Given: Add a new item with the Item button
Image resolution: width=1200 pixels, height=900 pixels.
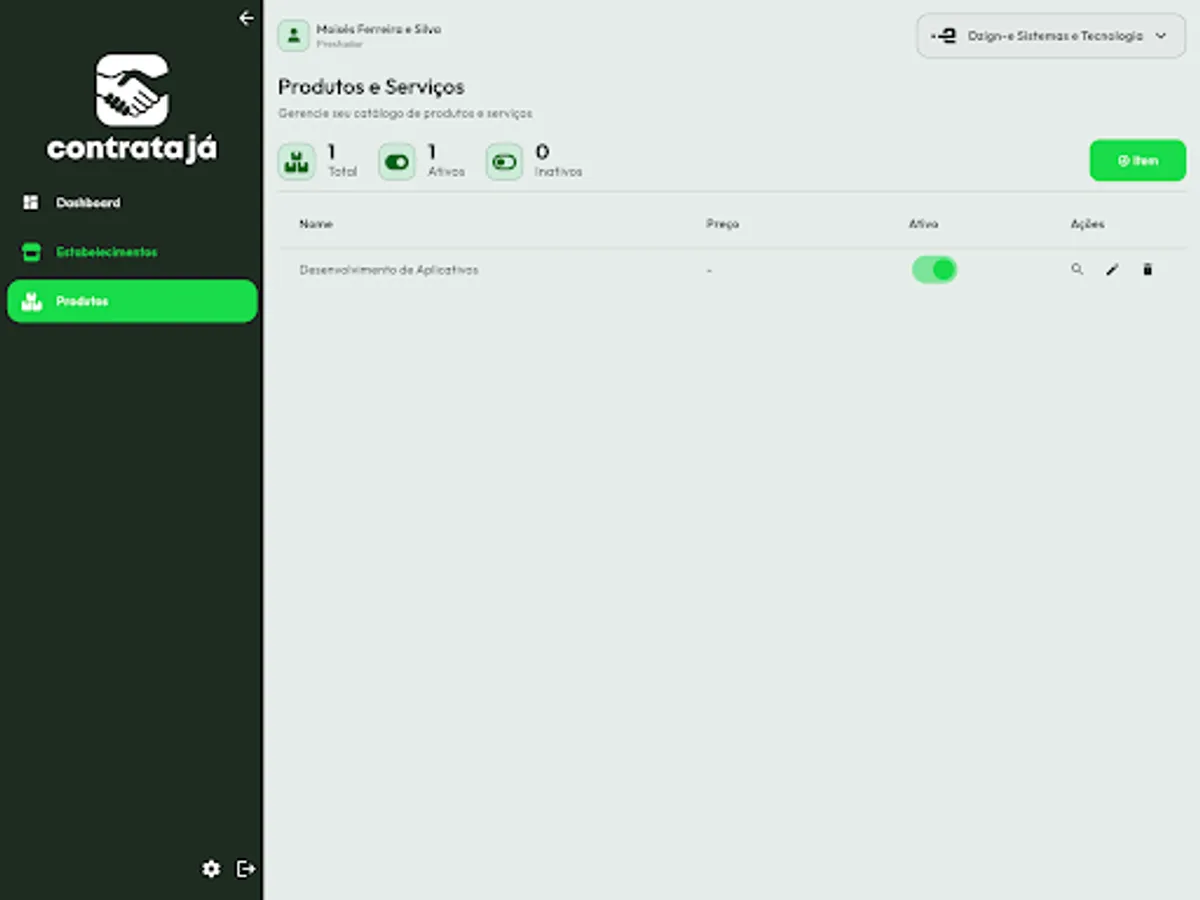Looking at the screenshot, I should coord(1138,161).
